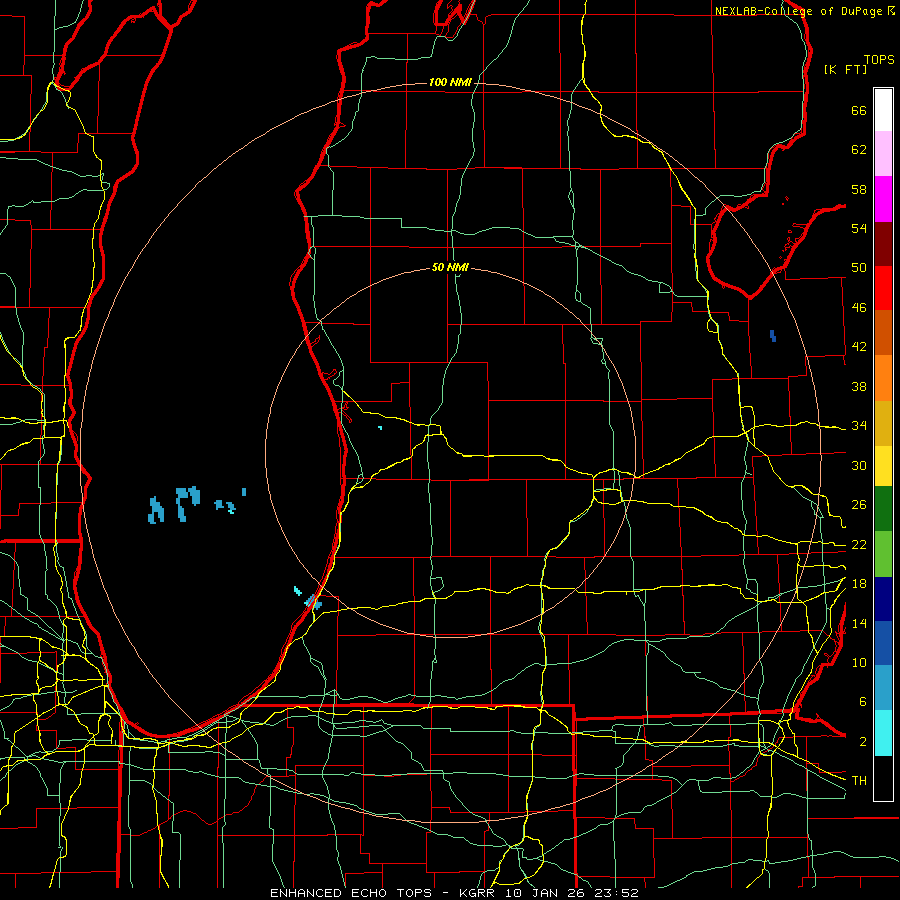The width and height of the screenshot is (900, 900).
Task: Click the blue echo on the southeast lakeshore
Action: click(313, 602)
